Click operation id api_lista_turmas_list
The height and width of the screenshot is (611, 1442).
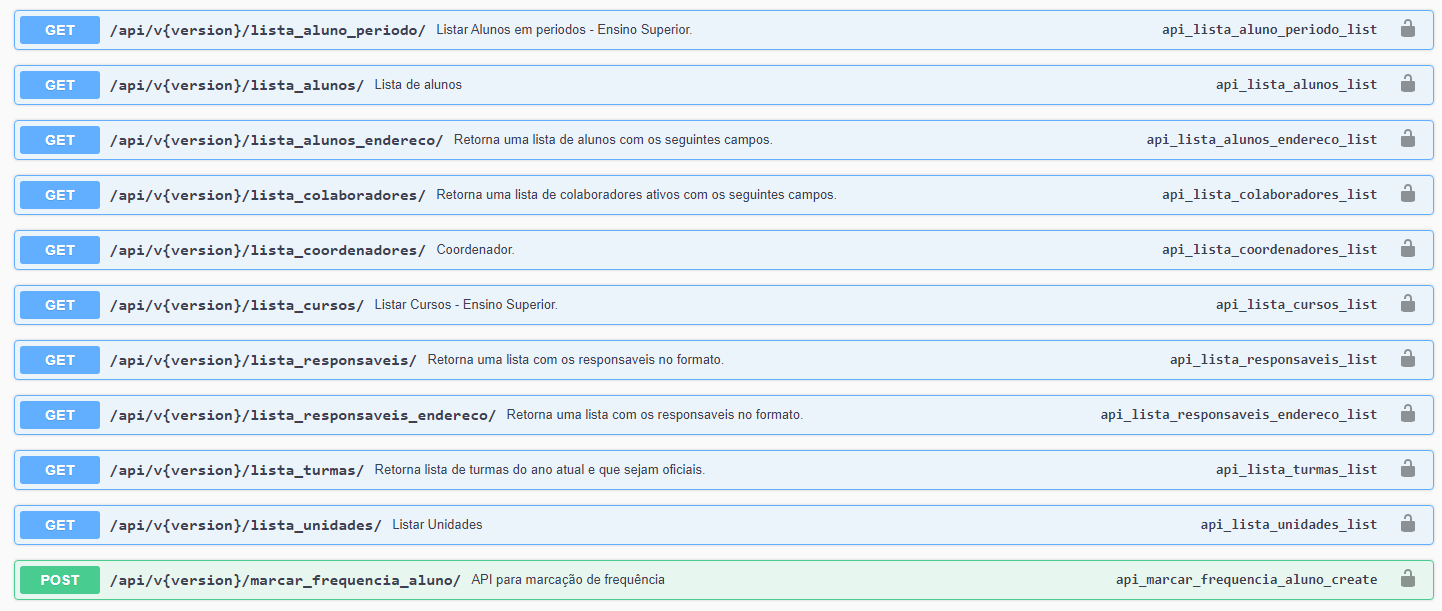(1296, 470)
